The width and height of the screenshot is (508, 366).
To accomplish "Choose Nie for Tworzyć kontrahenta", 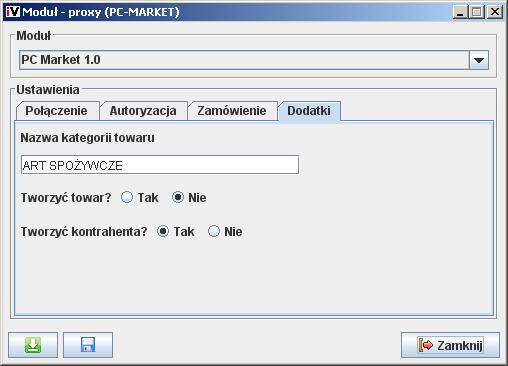I will tap(214, 231).
